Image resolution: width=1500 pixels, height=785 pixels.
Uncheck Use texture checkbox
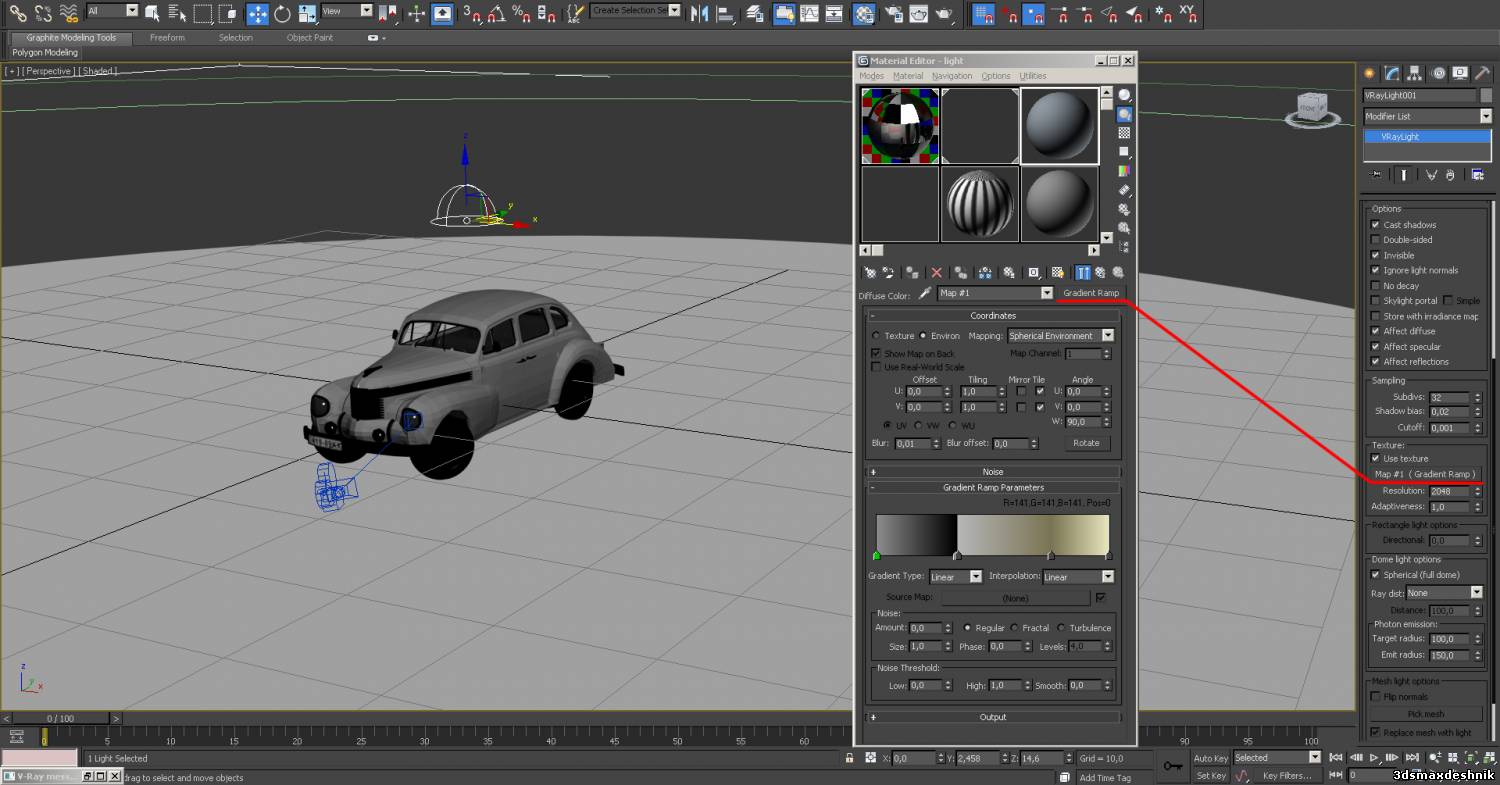[1375, 459]
